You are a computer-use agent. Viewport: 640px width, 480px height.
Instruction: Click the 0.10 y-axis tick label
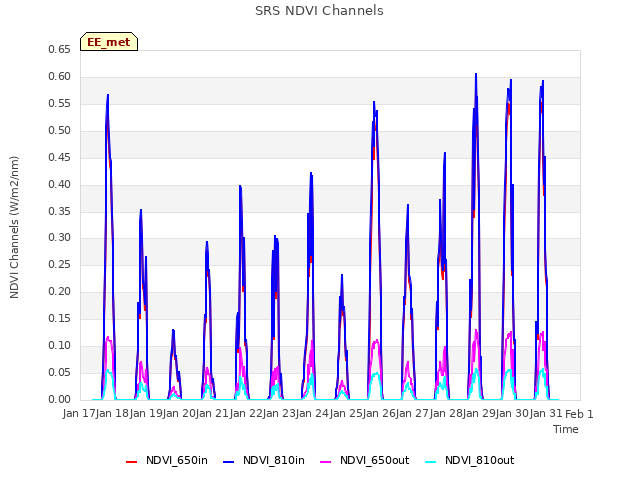60,345
